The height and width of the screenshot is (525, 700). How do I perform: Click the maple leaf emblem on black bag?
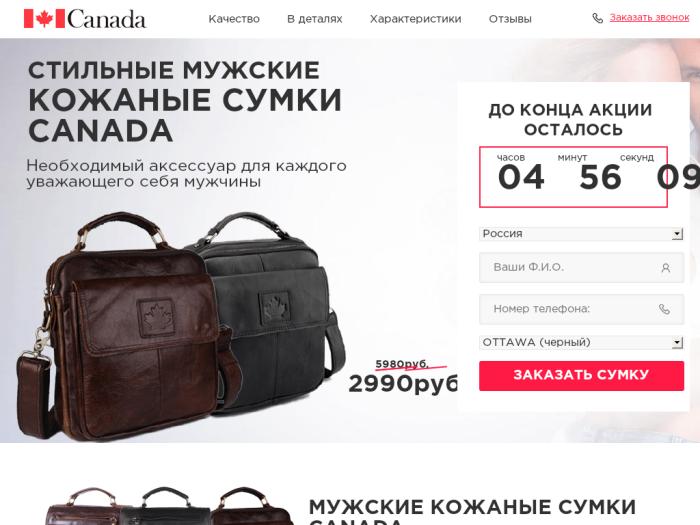pos(275,306)
